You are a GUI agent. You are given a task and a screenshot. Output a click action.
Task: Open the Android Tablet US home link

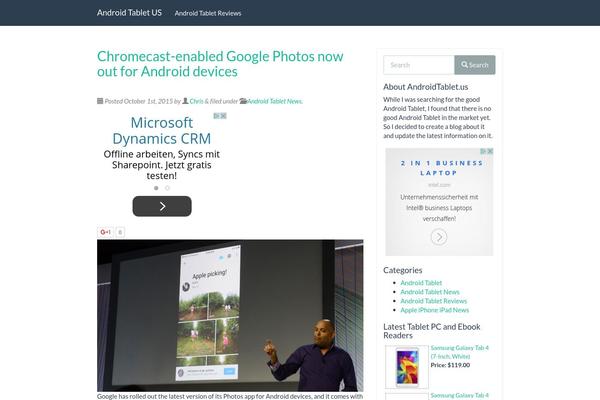pos(129,13)
